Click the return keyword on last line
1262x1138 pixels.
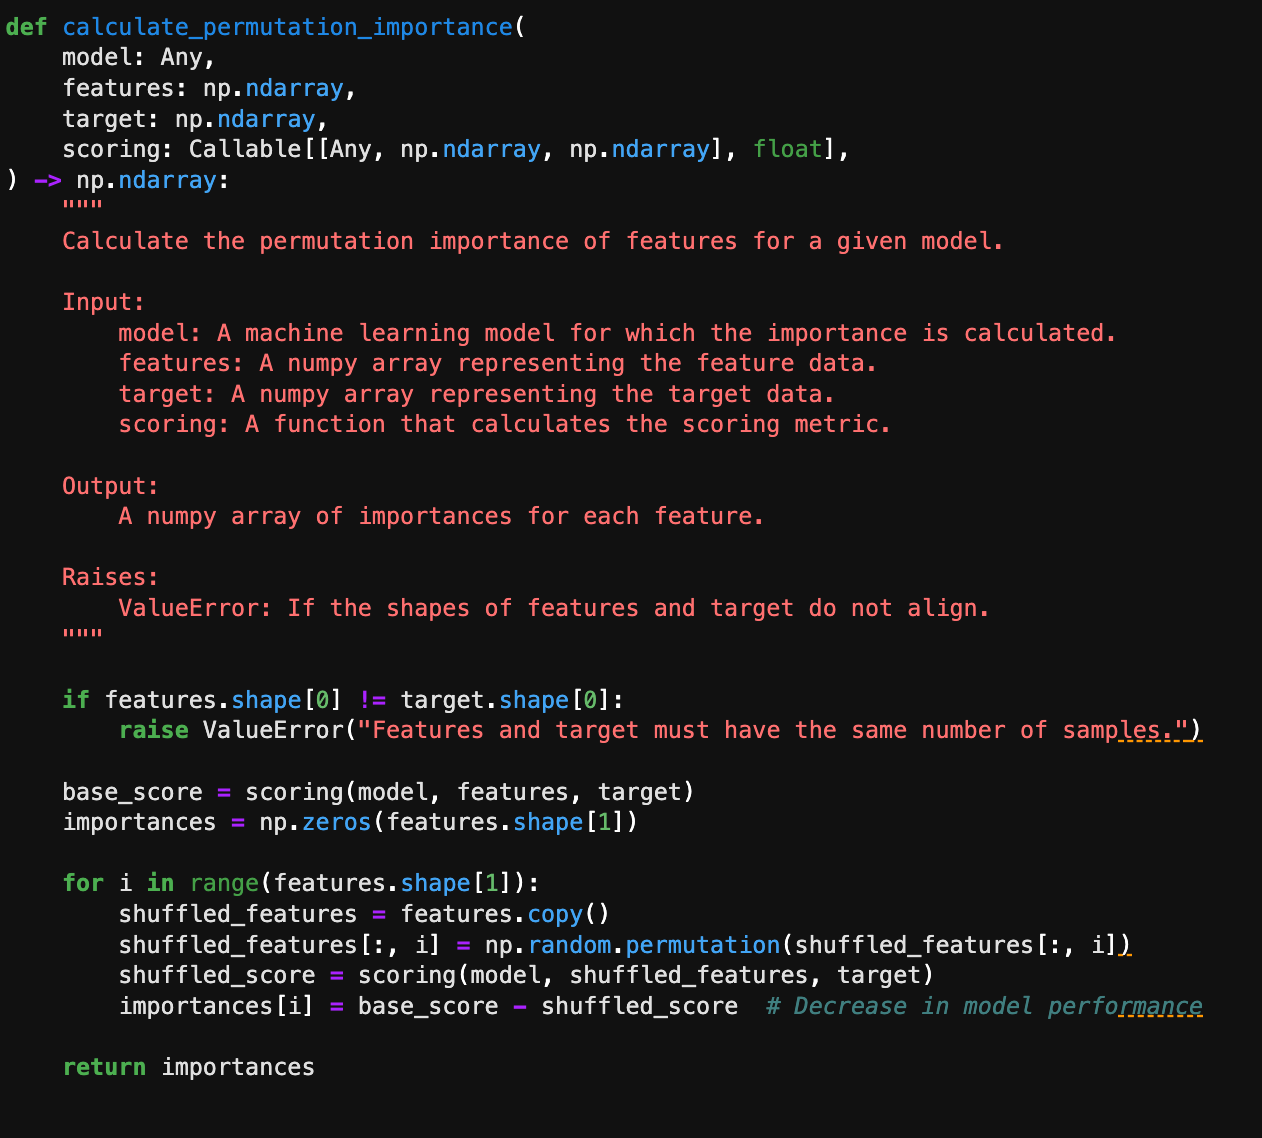tap(103, 1067)
